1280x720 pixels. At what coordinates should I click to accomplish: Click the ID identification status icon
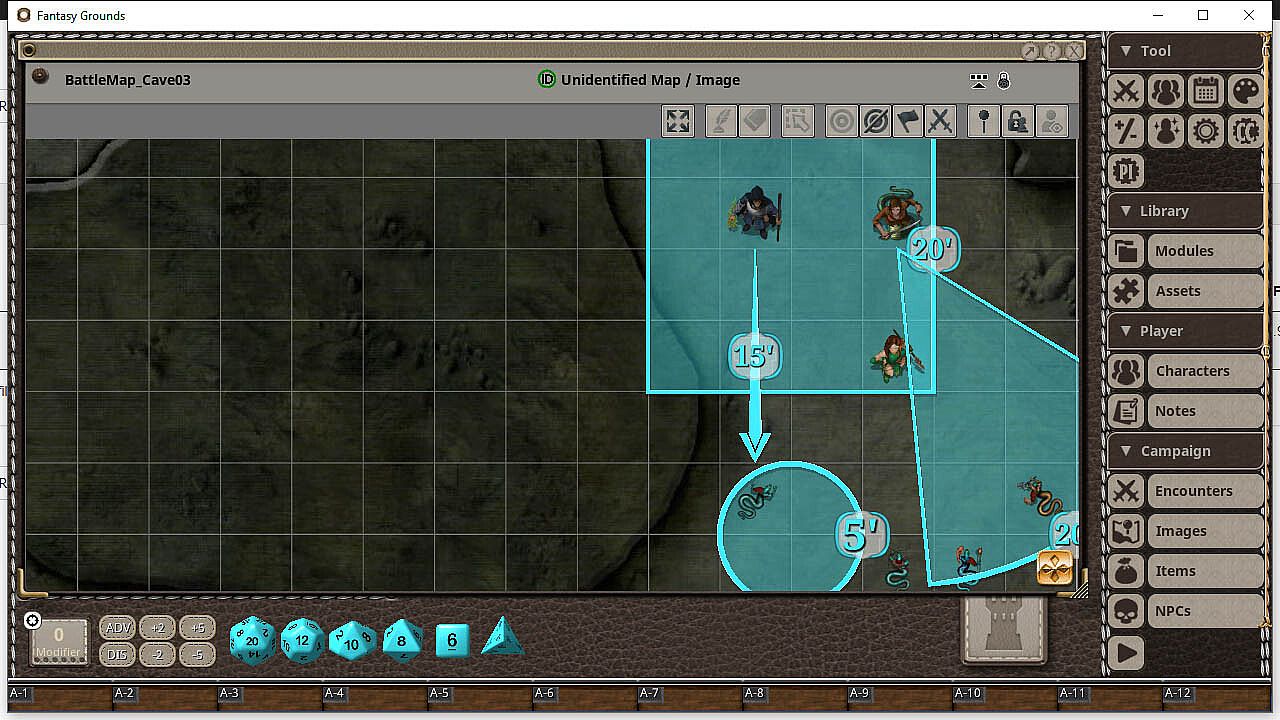[547, 80]
